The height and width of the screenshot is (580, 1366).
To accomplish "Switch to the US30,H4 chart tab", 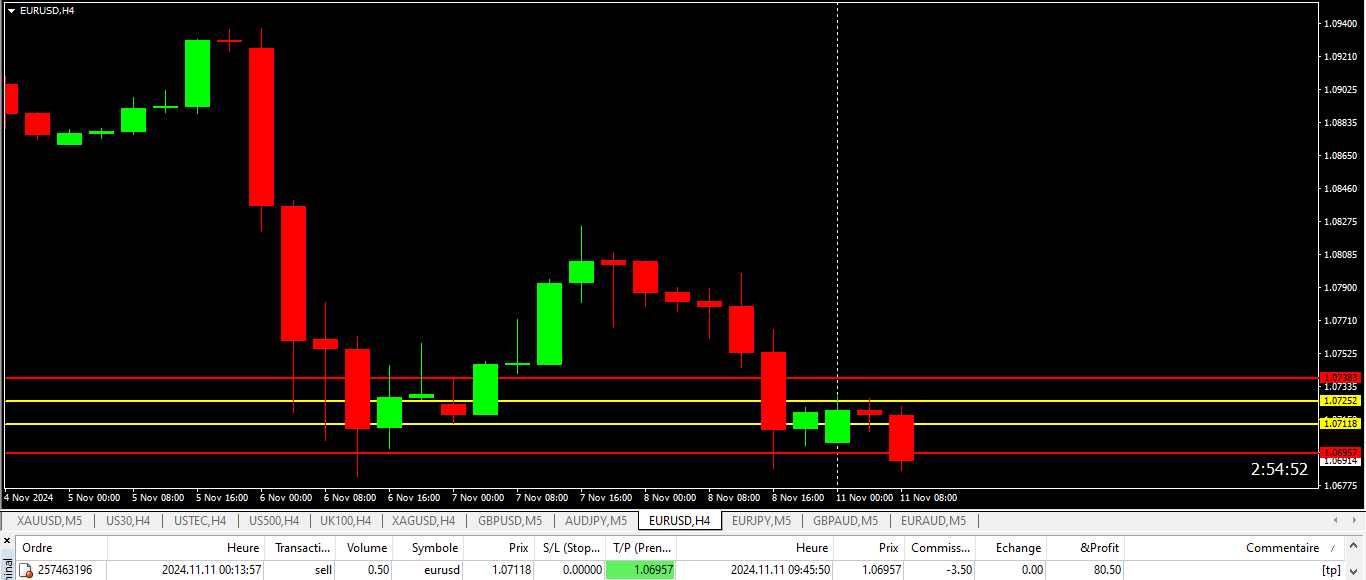I will click(x=128, y=521).
